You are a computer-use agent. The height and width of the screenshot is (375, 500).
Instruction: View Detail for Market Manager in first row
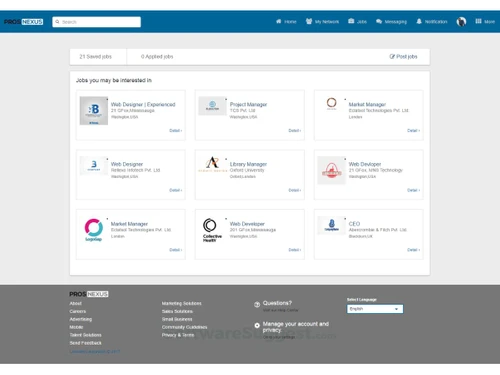413,131
